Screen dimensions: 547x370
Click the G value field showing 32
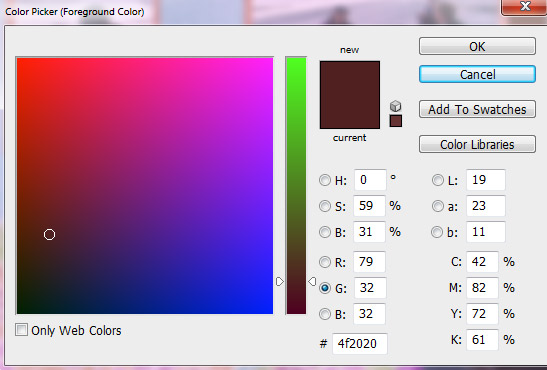coord(370,288)
